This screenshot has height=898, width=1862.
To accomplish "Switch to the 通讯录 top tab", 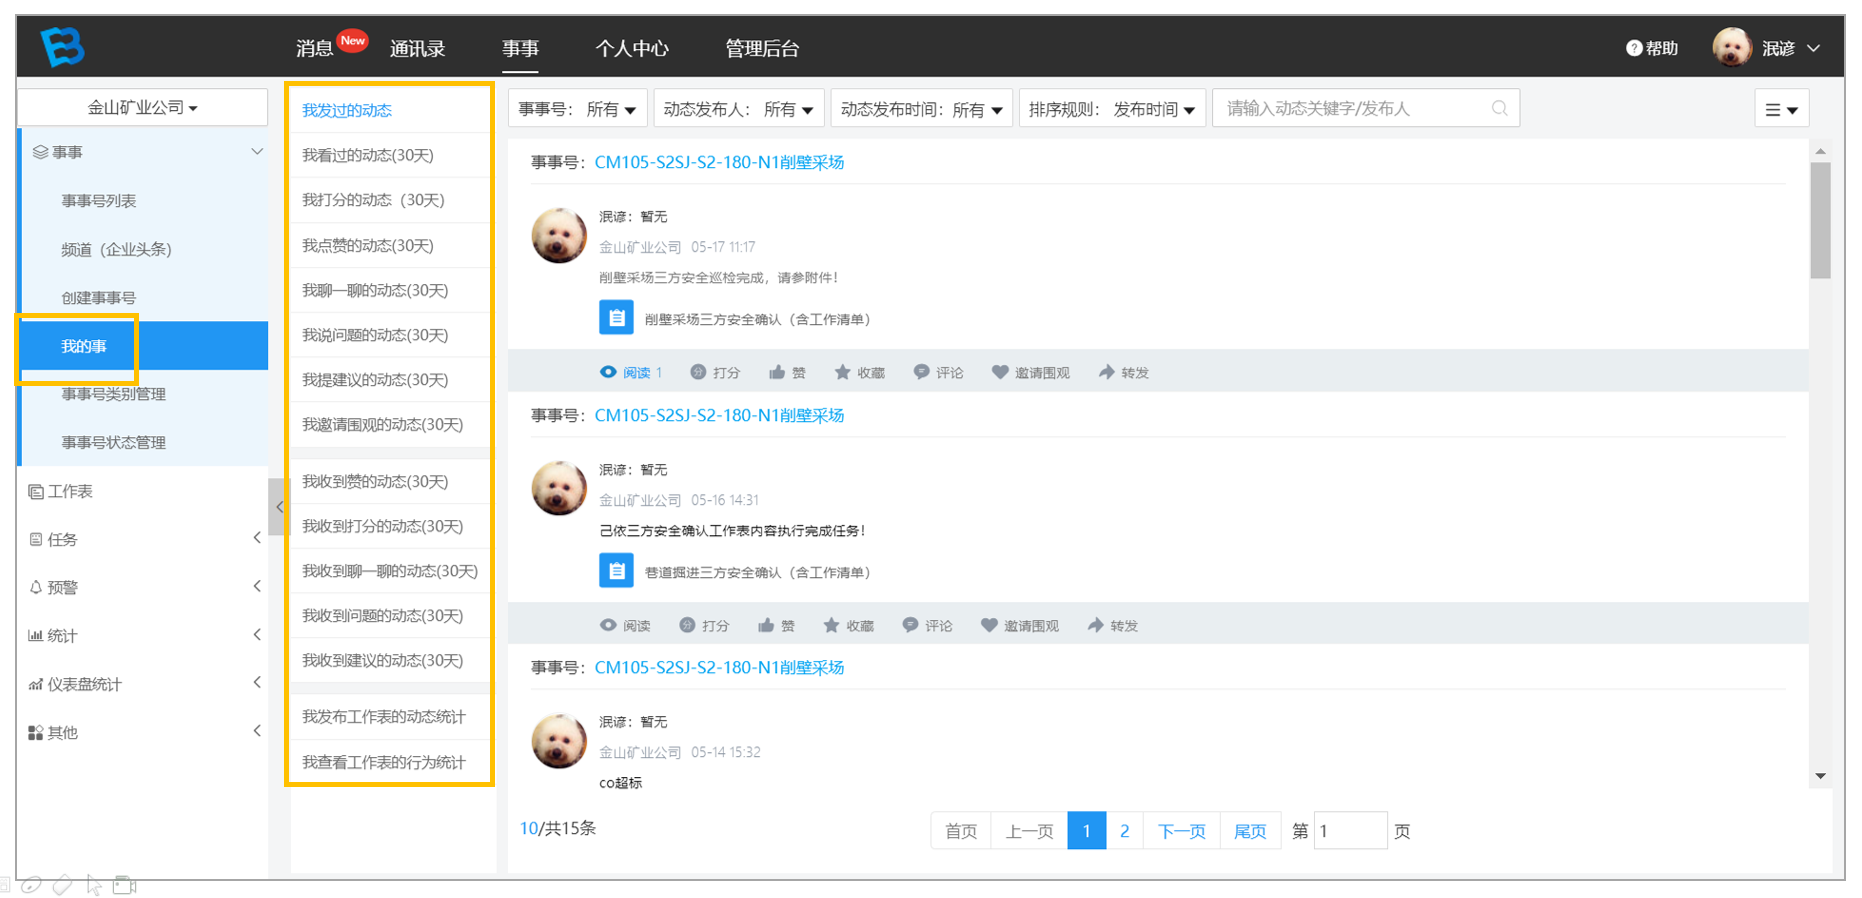I will pos(417,48).
